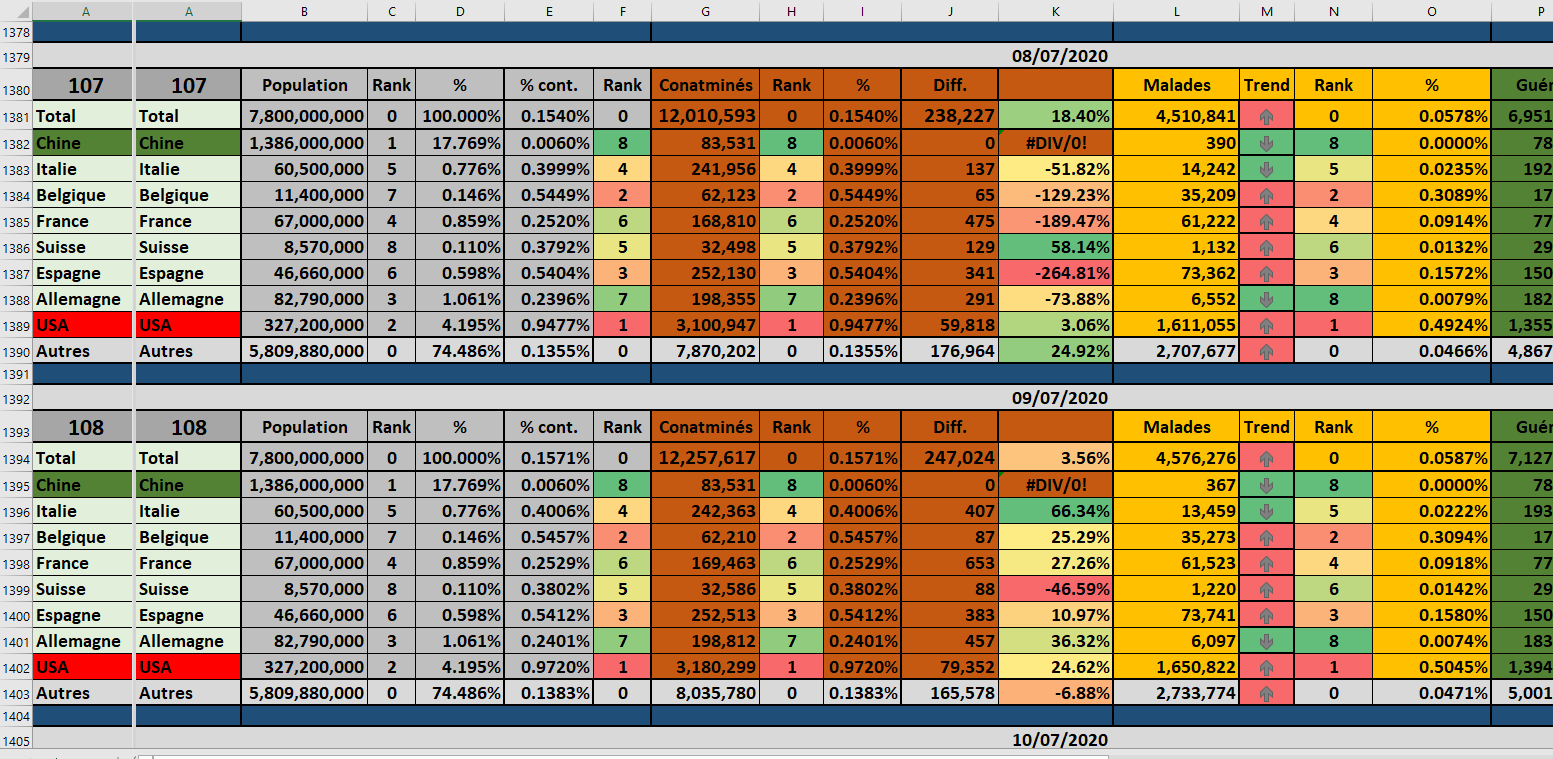Screen dimensions: 1553x759
Task: Select column G header
Action: click(x=705, y=11)
